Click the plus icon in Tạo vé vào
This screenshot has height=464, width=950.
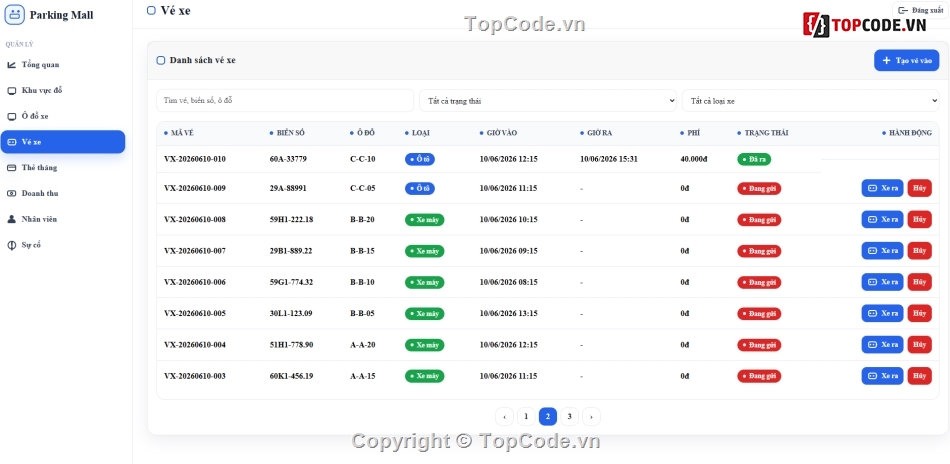click(886, 61)
